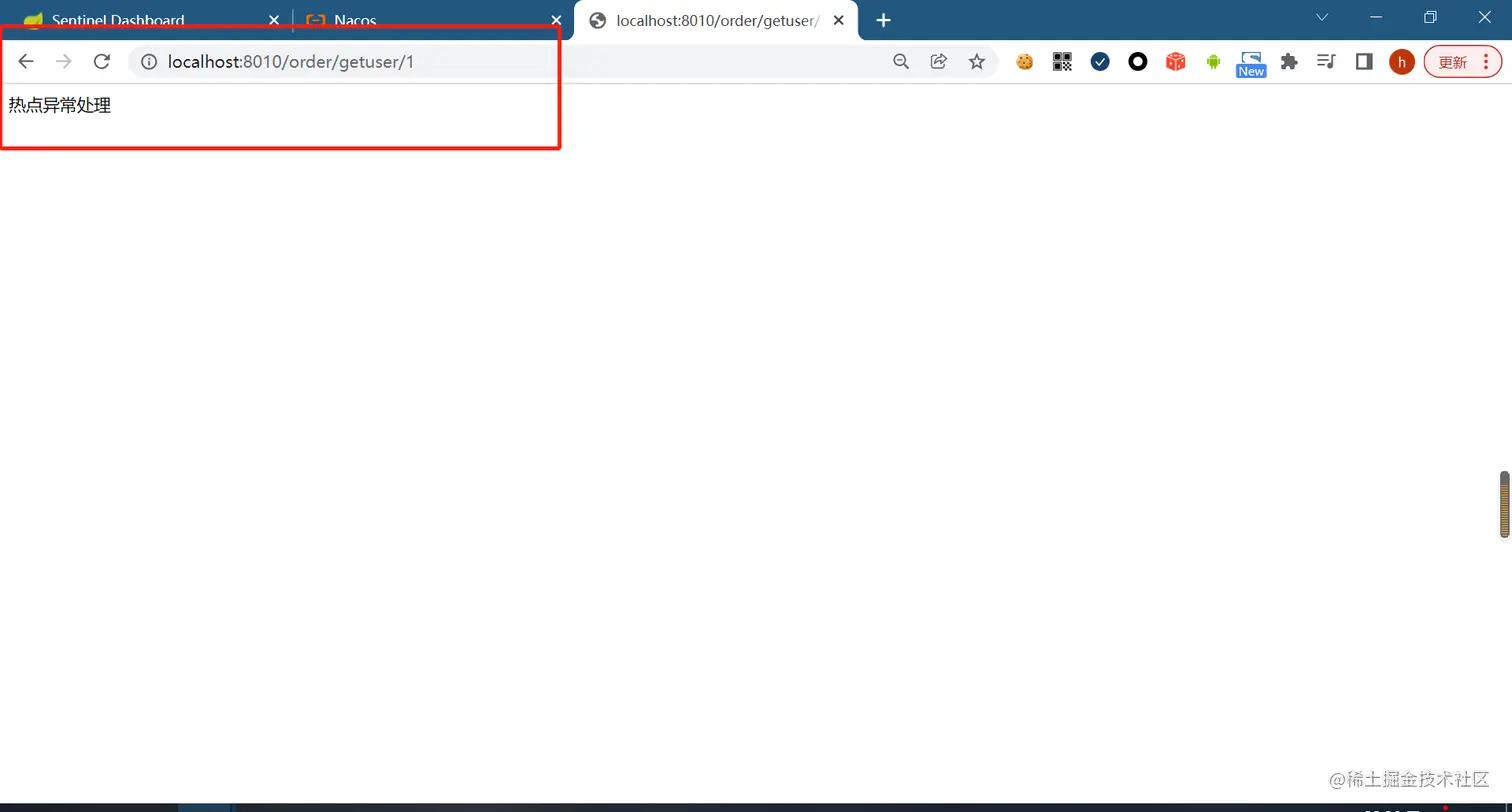Close the localhost:8010 tab

click(x=839, y=20)
